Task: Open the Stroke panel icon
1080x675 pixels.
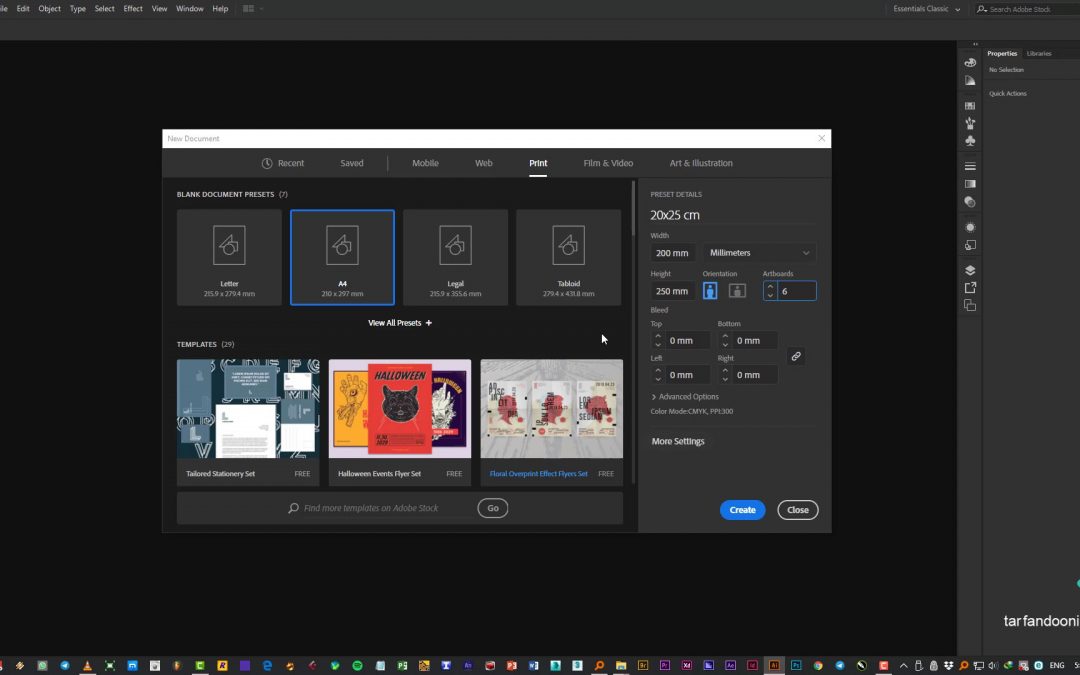Action: pyautogui.click(x=970, y=166)
